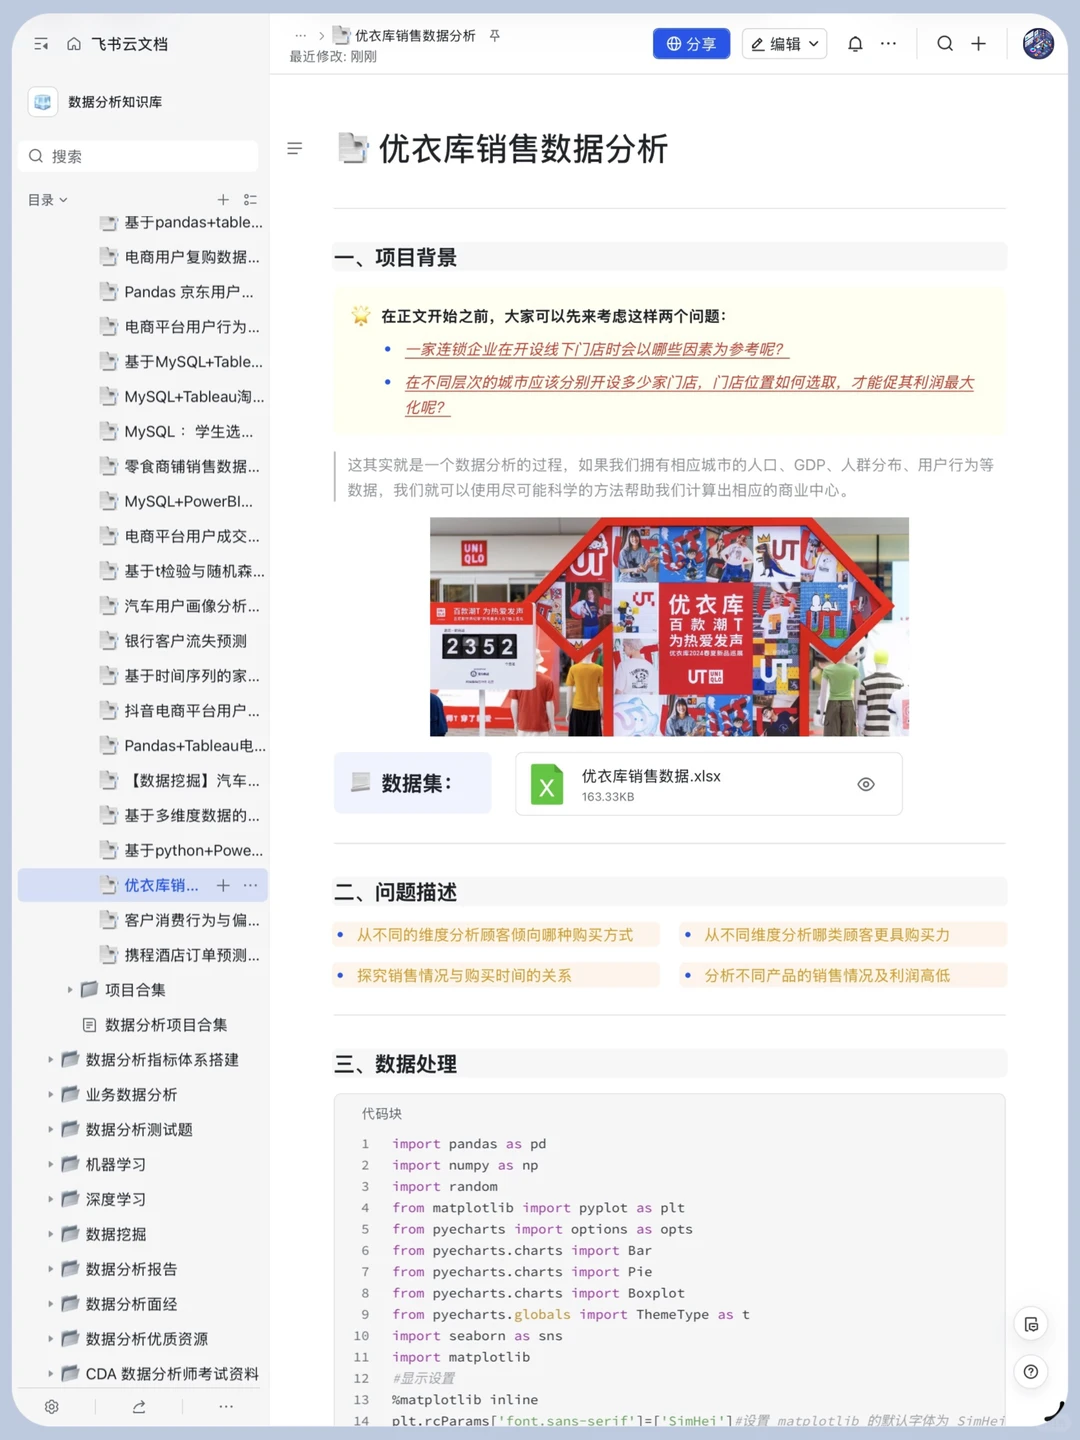This screenshot has height=1440, width=1080.
Task: Expand the 深度学习 folder
Action: click(x=51, y=1199)
